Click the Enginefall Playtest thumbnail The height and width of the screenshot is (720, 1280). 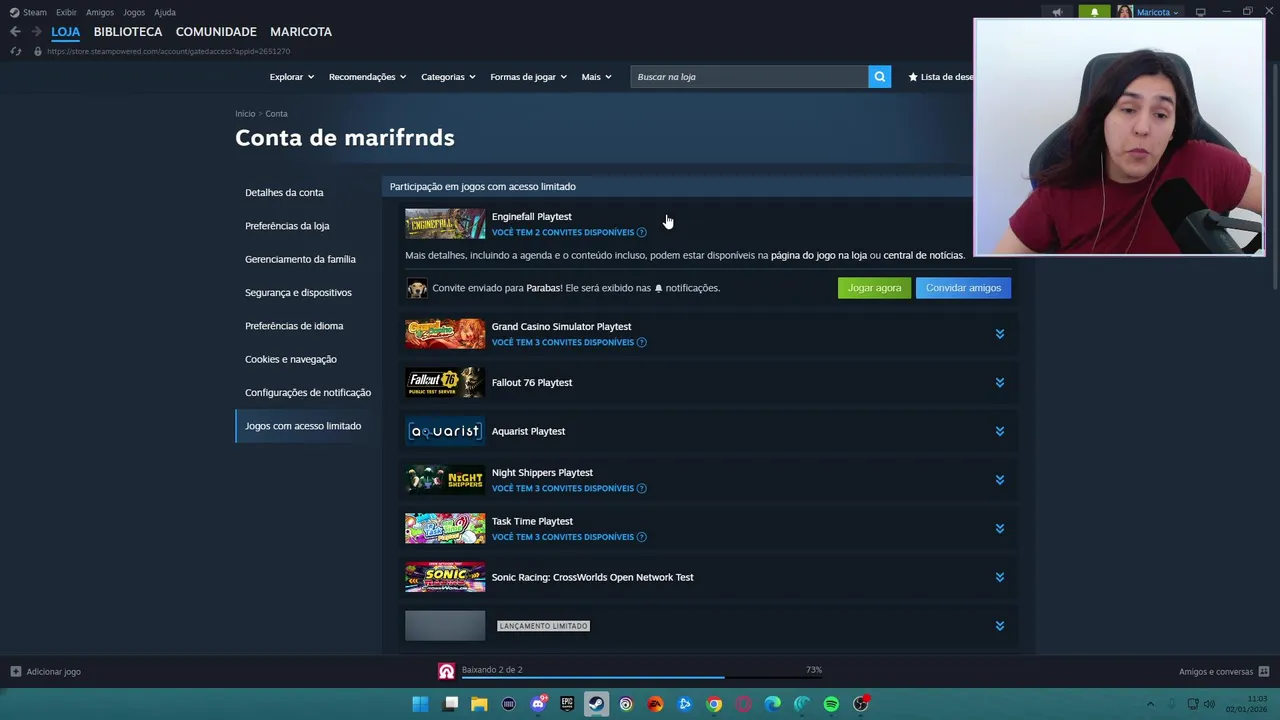point(445,224)
